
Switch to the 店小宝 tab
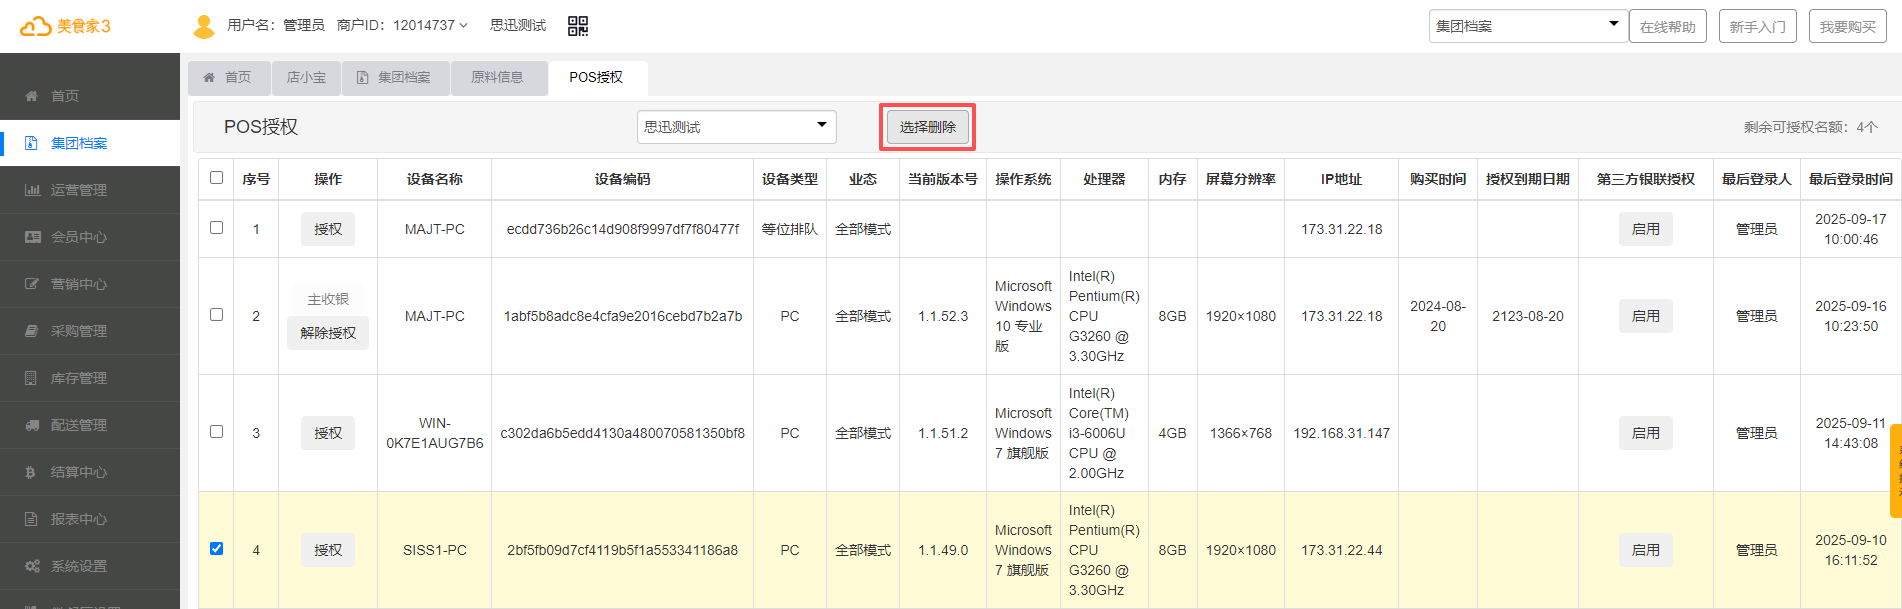pyautogui.click(x=306, y=78)
